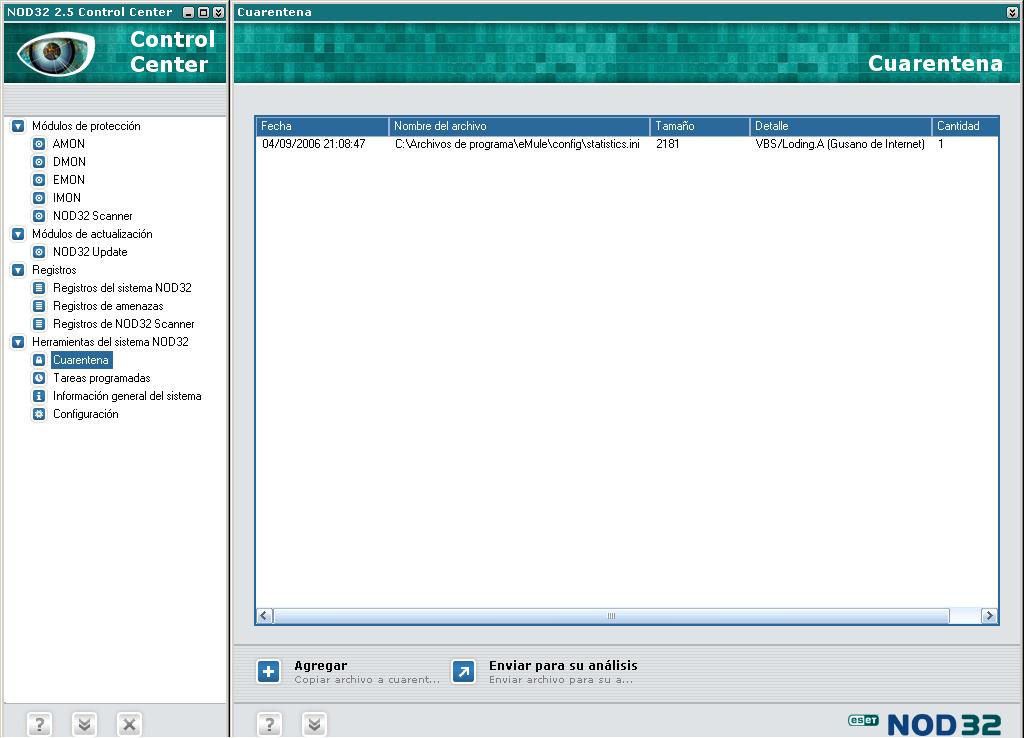Click the Información general del sistema icon
The image size is (1024, 738).
(39, 396)
